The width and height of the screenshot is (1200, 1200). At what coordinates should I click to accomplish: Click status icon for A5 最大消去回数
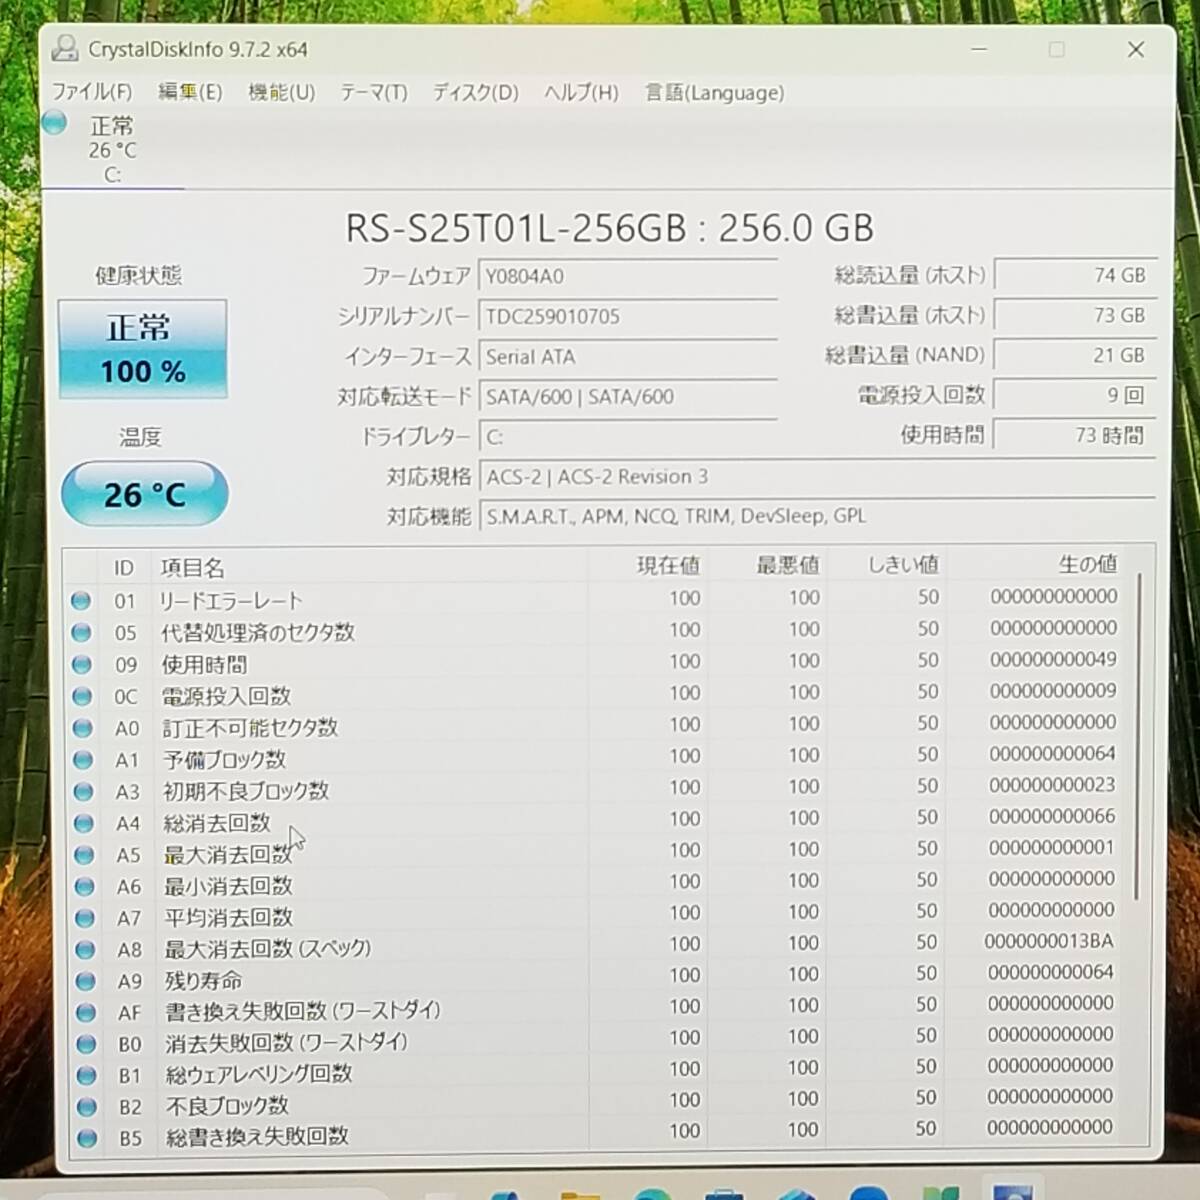pyautogui.click(x=84, y=855)
